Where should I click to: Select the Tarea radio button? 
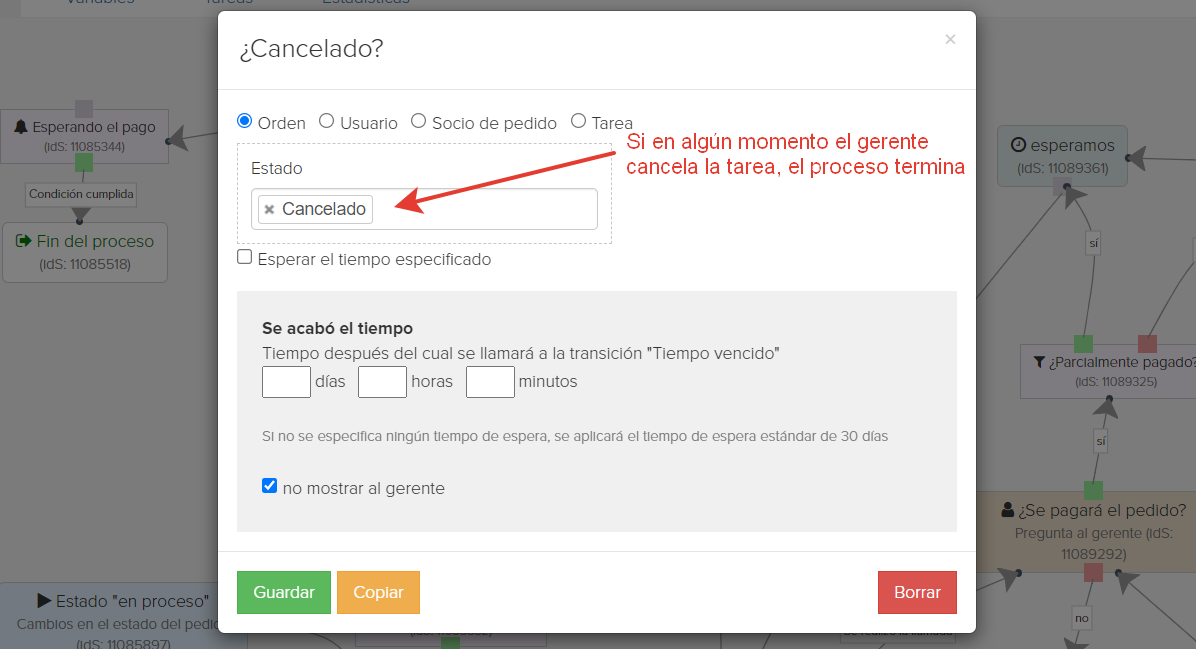[578, 121]
